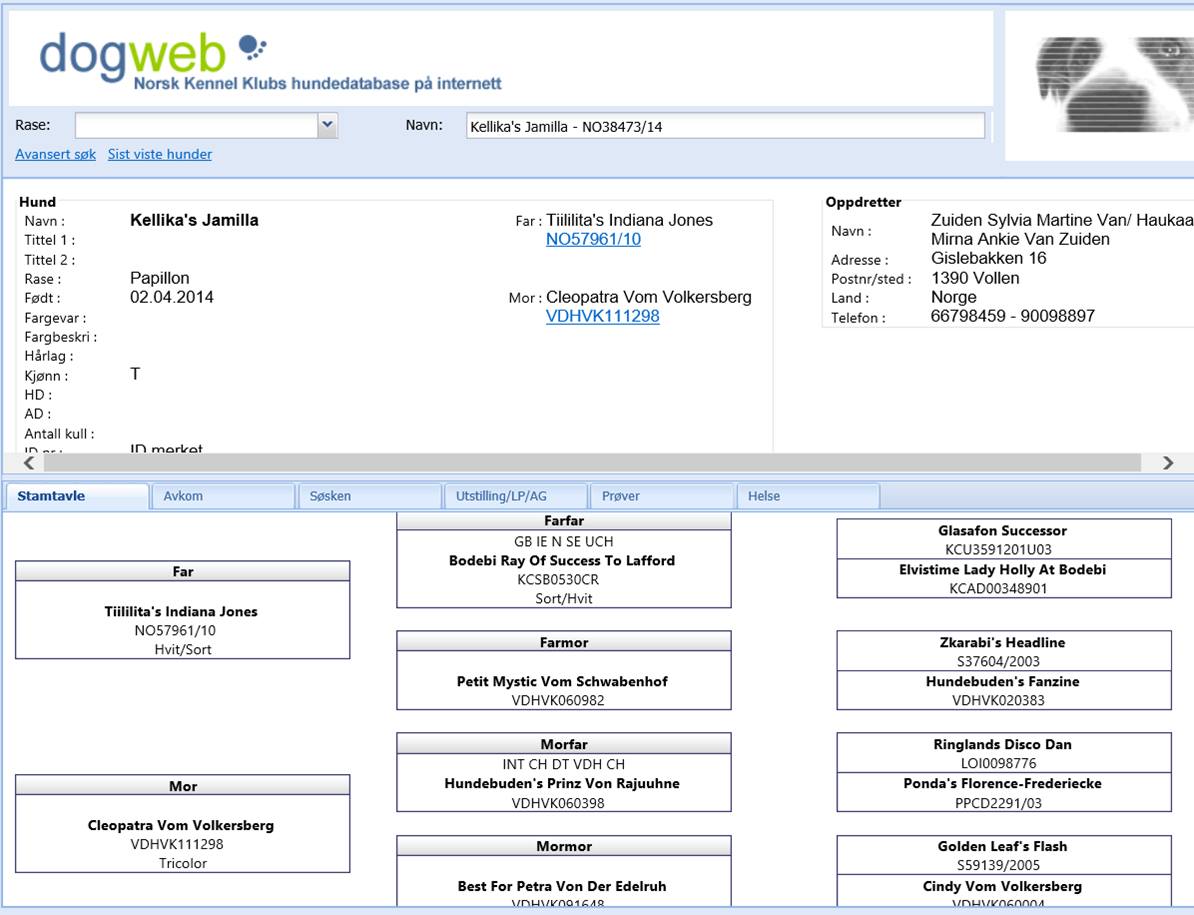This screenshot has height=915, width=1194.
Task: Switch to the Avkom tab
Action: click(x=223, y=496)
